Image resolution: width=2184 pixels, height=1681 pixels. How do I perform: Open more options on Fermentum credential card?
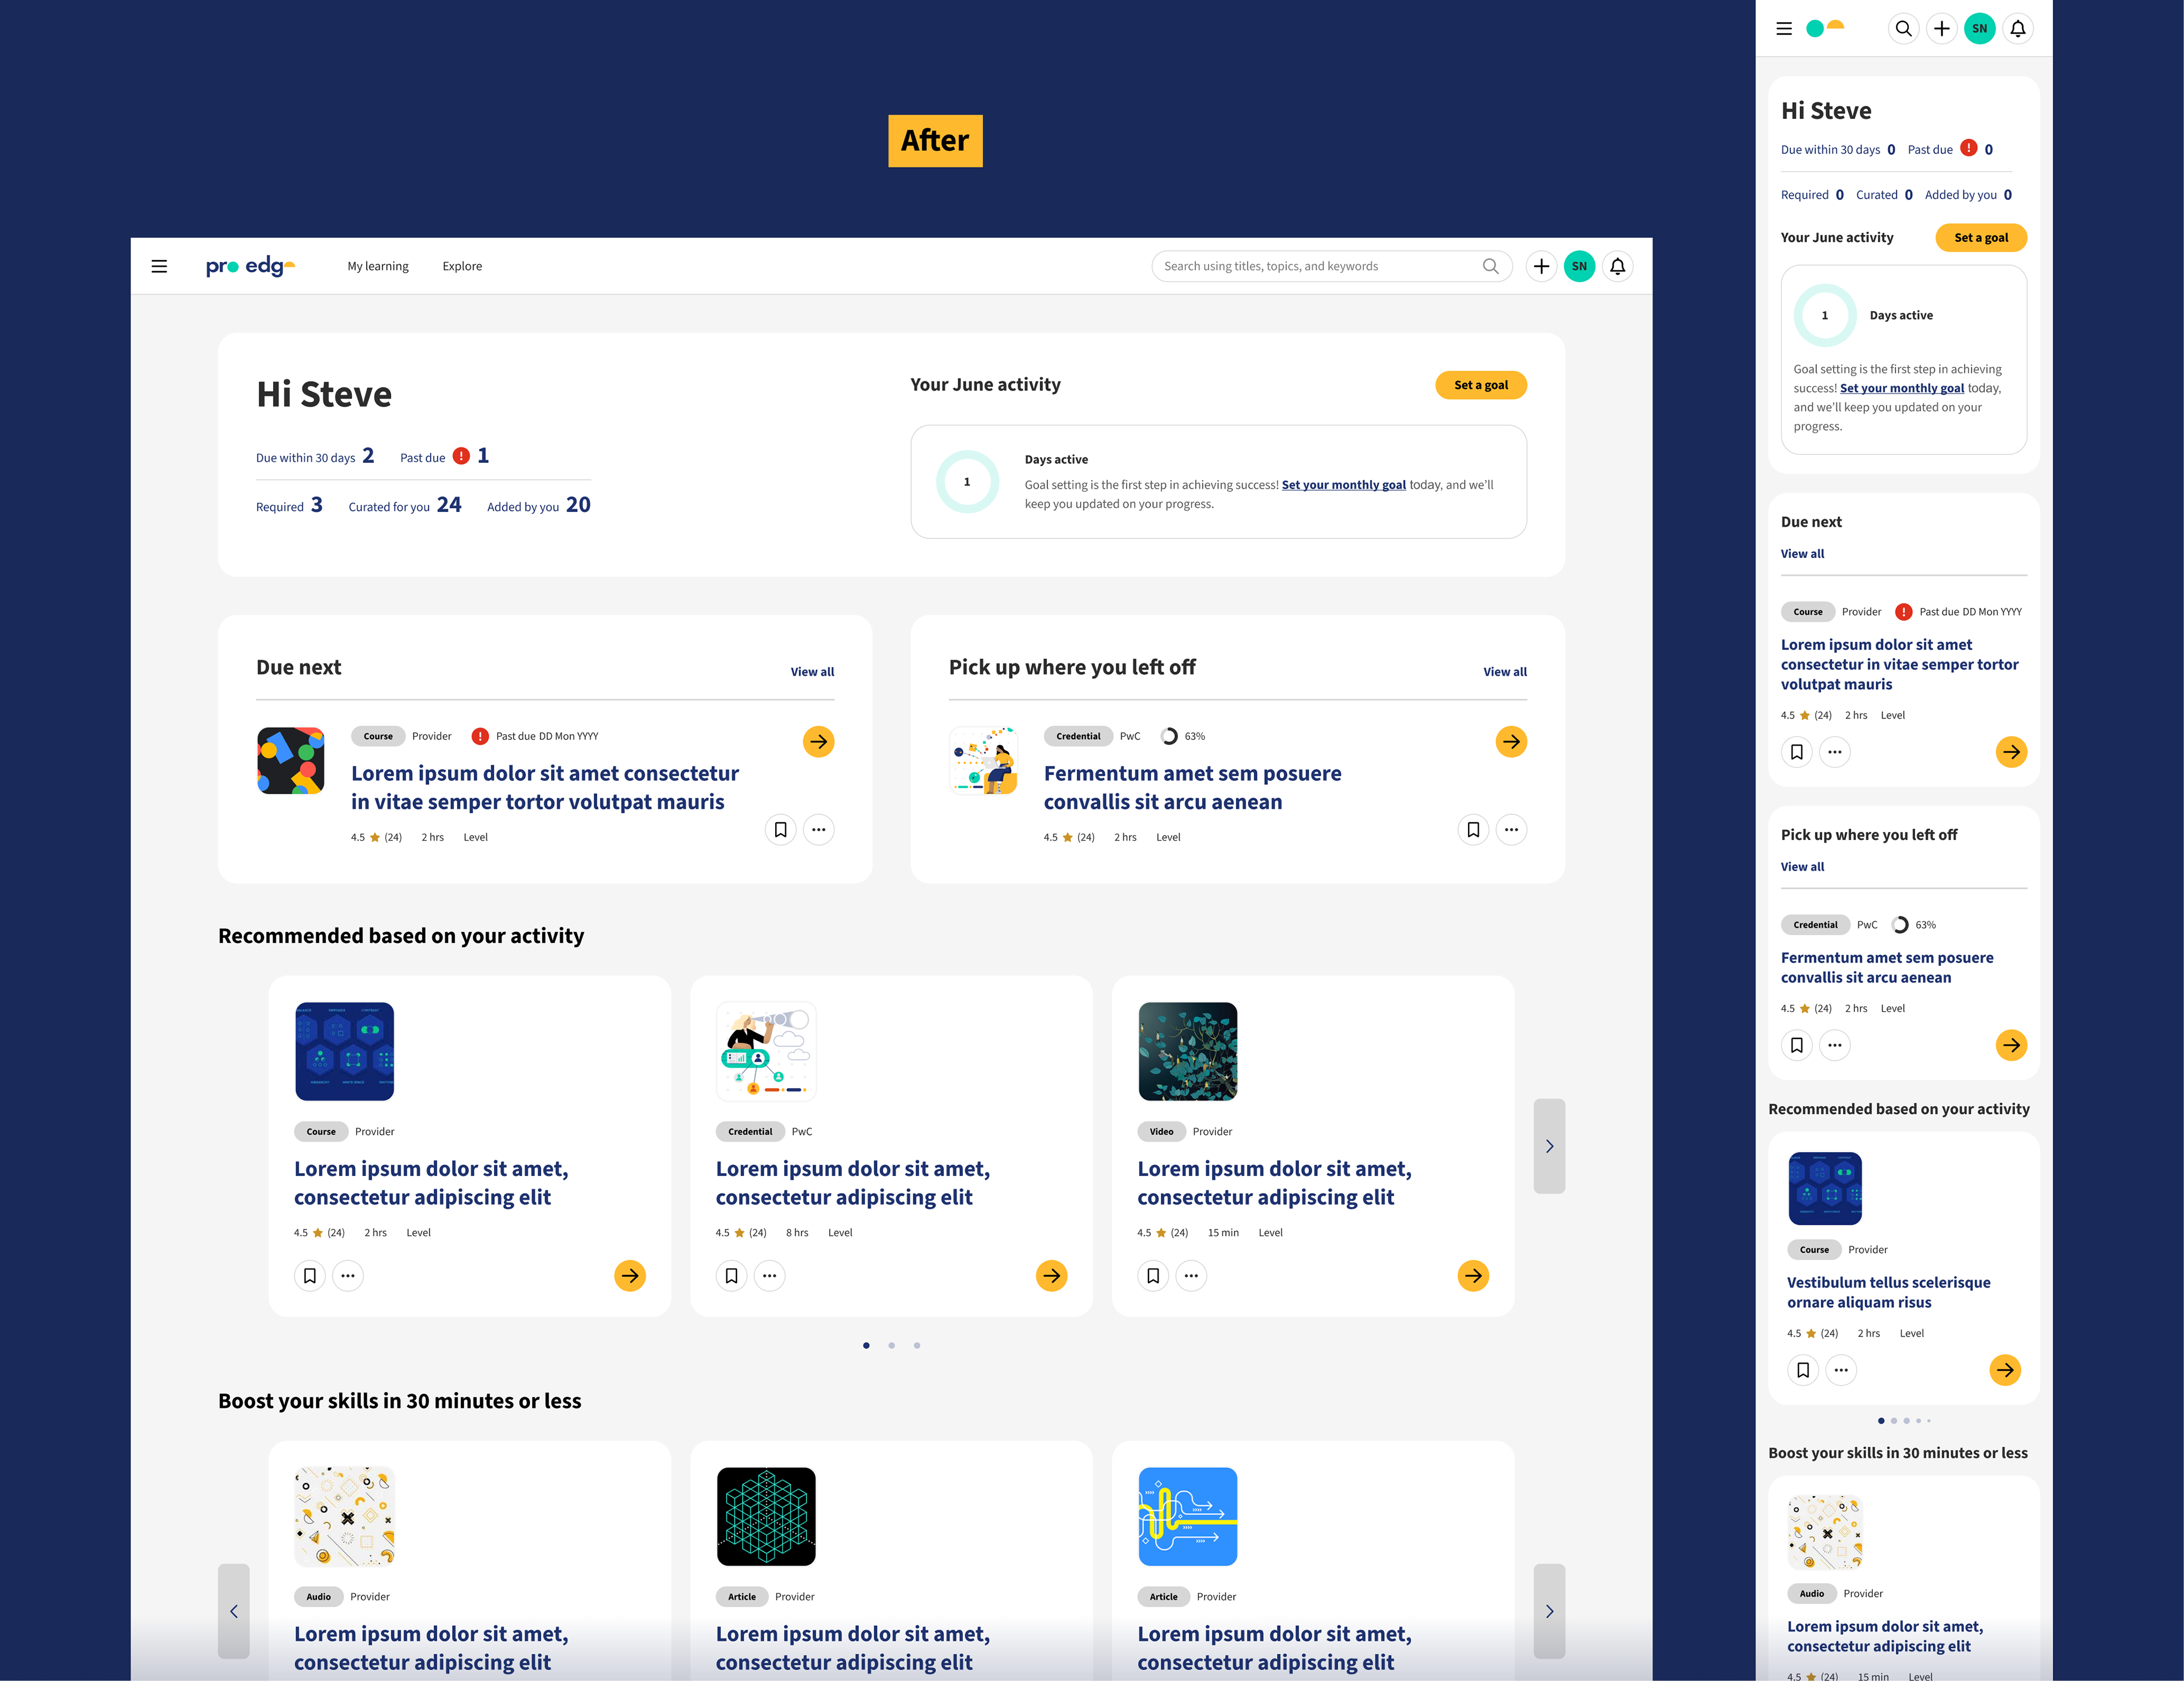1511,829
